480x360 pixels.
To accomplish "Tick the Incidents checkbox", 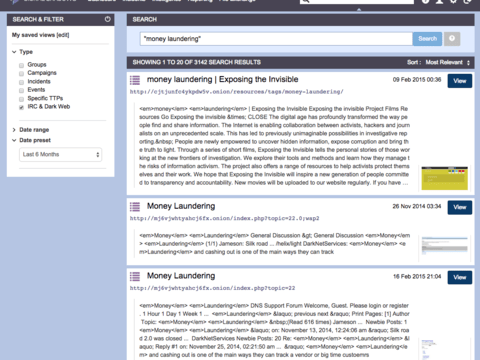I will coord(21,82).
